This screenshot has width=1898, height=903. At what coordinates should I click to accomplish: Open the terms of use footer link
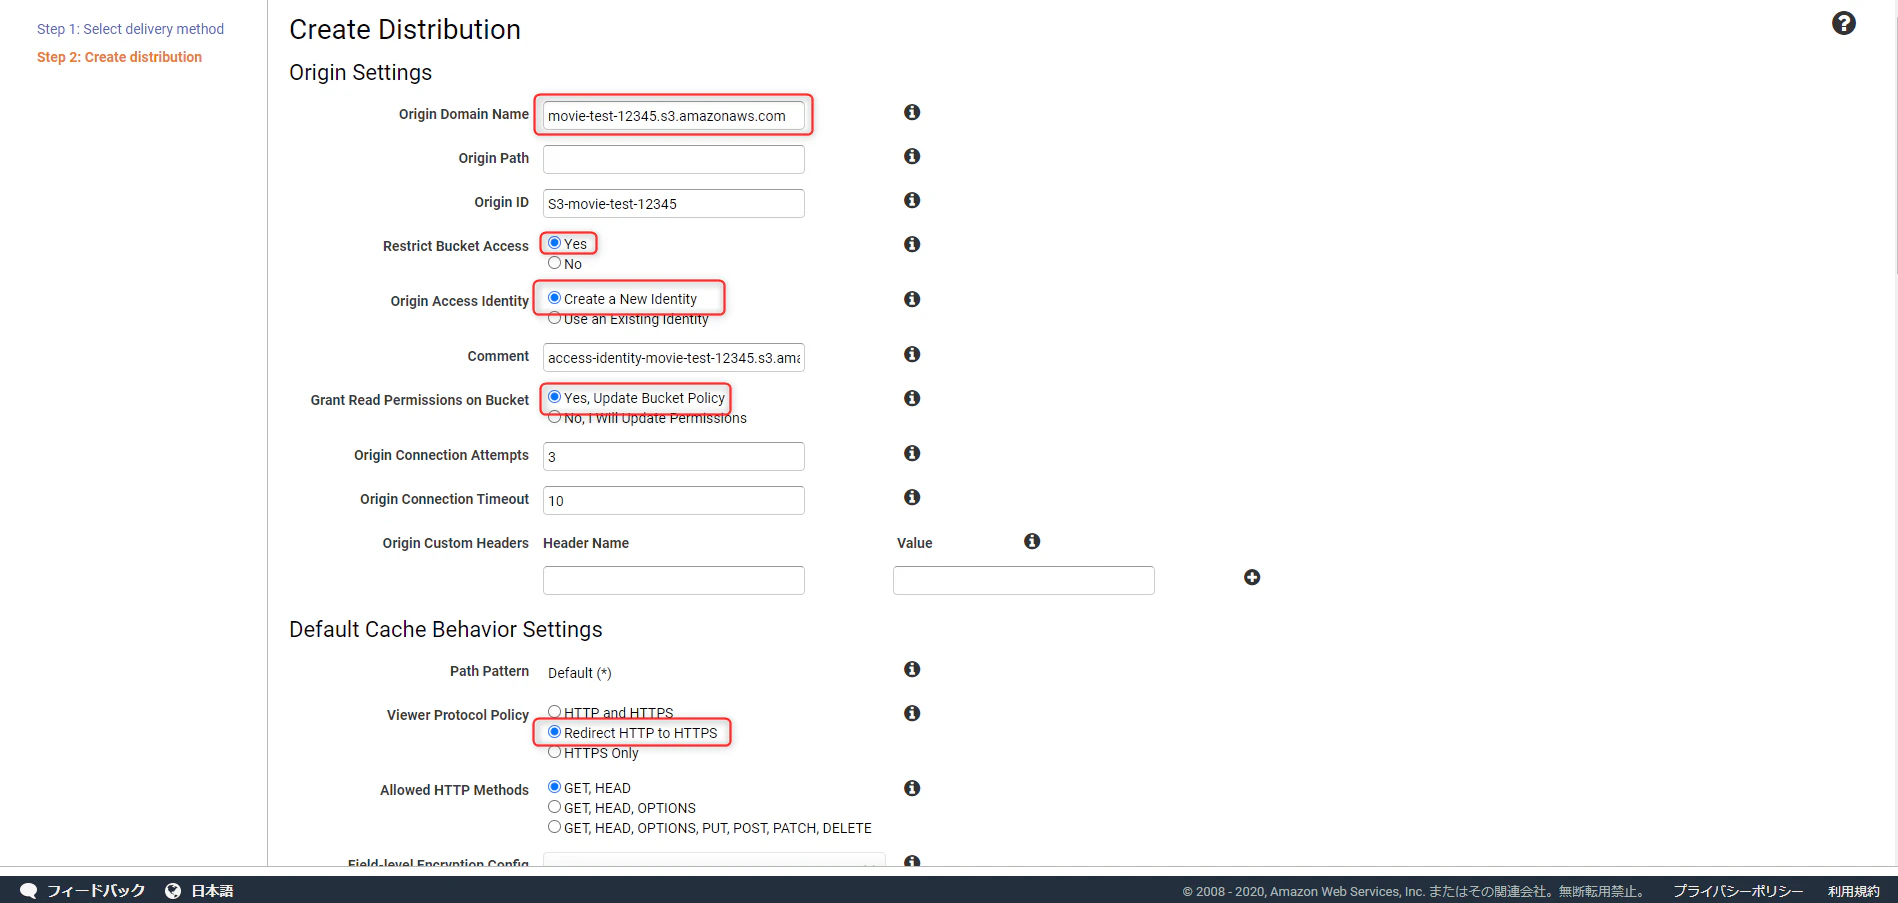click(x=1854, y=891)
